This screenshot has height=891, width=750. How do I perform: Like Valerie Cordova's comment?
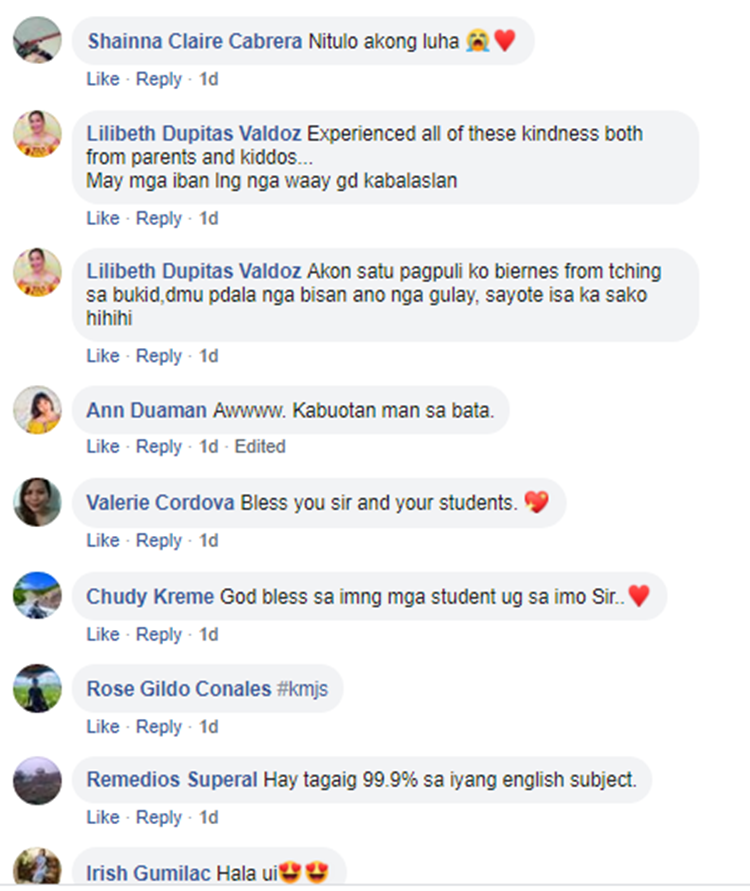click(102, 540)
